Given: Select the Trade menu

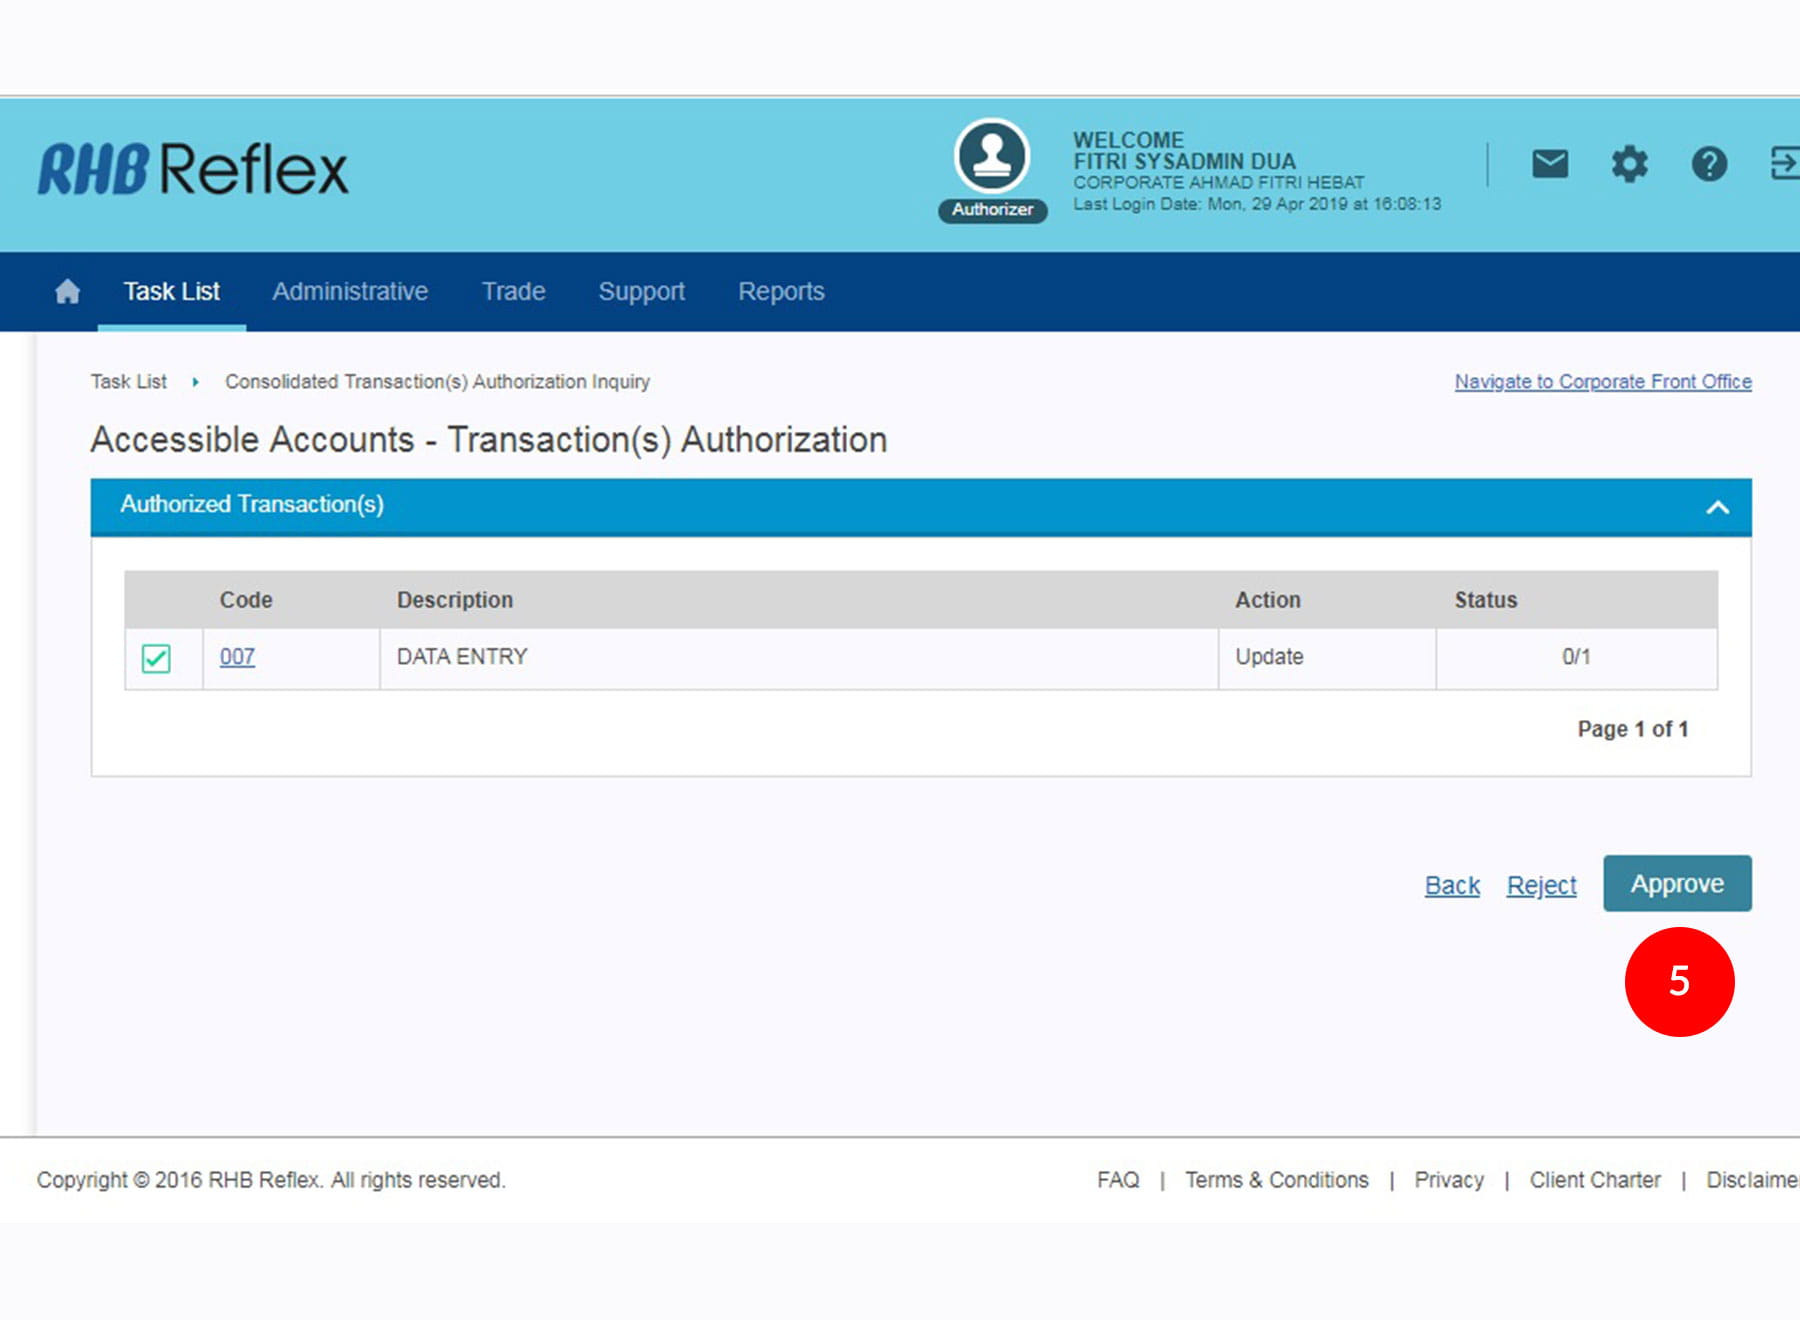Looking at the screenshot, I should tap(513, 292).
